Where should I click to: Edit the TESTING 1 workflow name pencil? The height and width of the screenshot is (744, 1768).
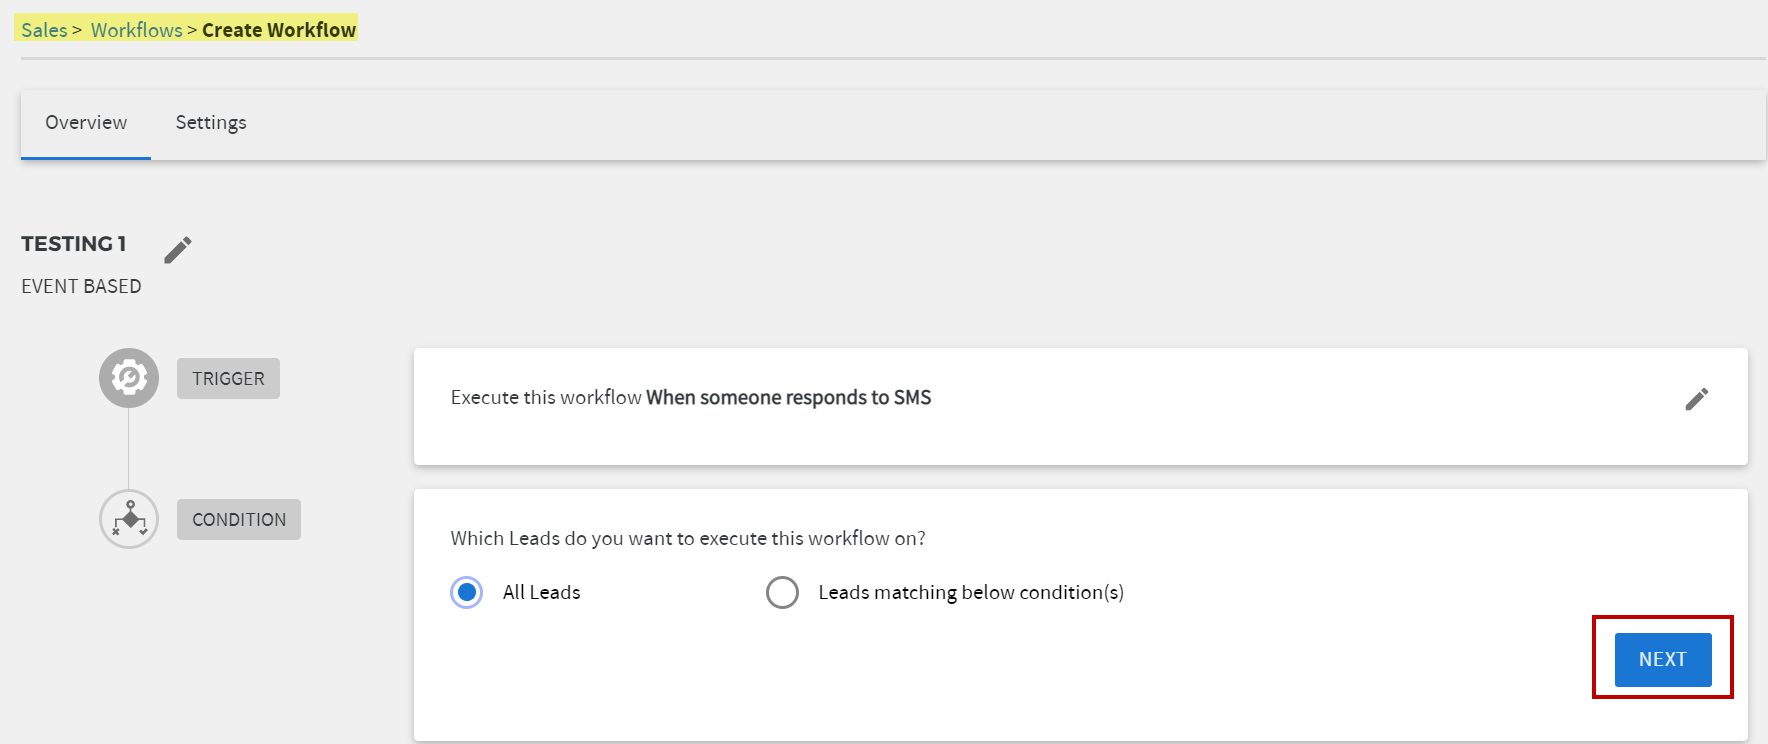pyautogui.click(x=178, y=249)
